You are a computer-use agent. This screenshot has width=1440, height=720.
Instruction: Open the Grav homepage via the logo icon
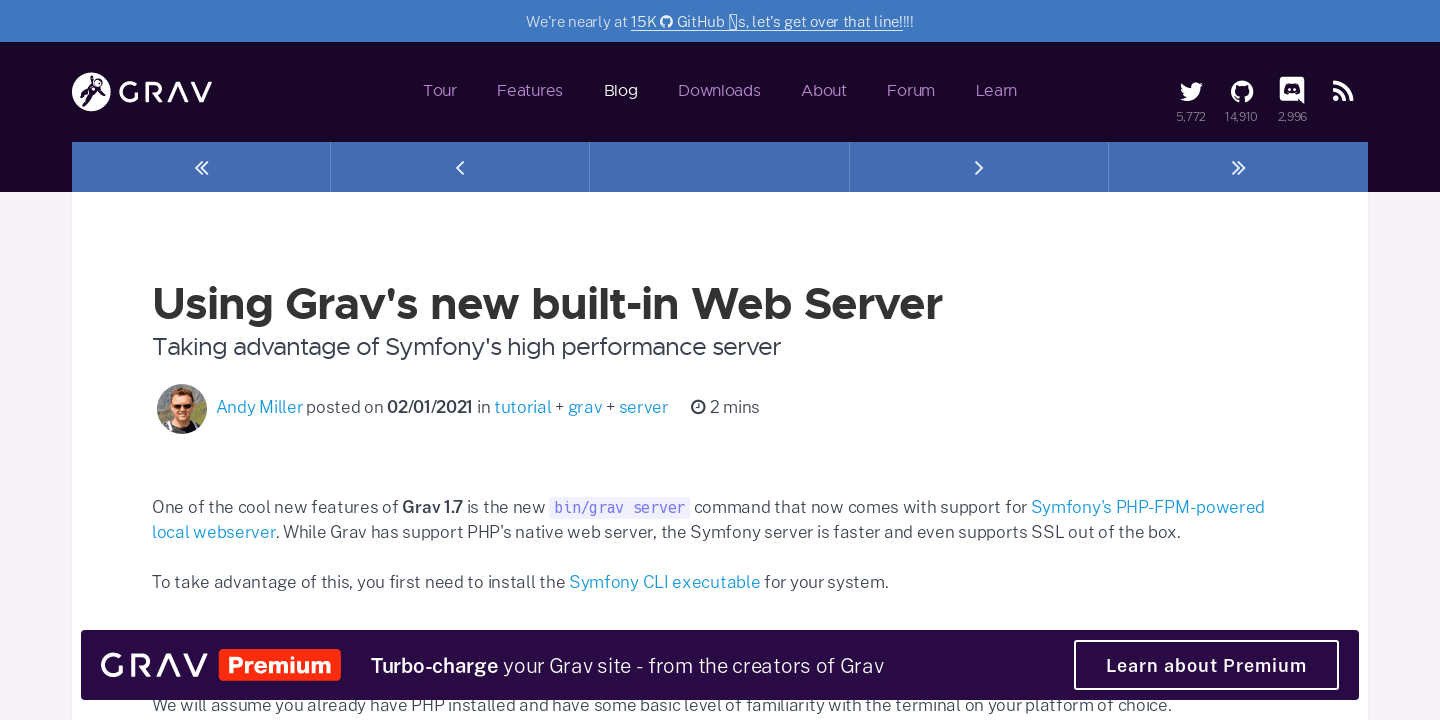coord(90,91)
